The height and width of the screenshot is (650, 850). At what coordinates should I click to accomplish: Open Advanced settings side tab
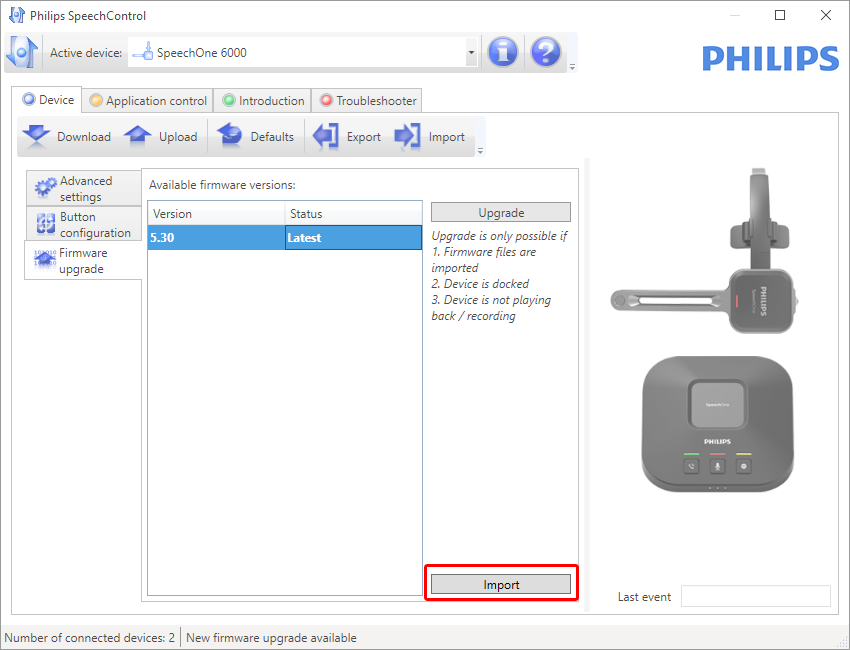(84, 188)
